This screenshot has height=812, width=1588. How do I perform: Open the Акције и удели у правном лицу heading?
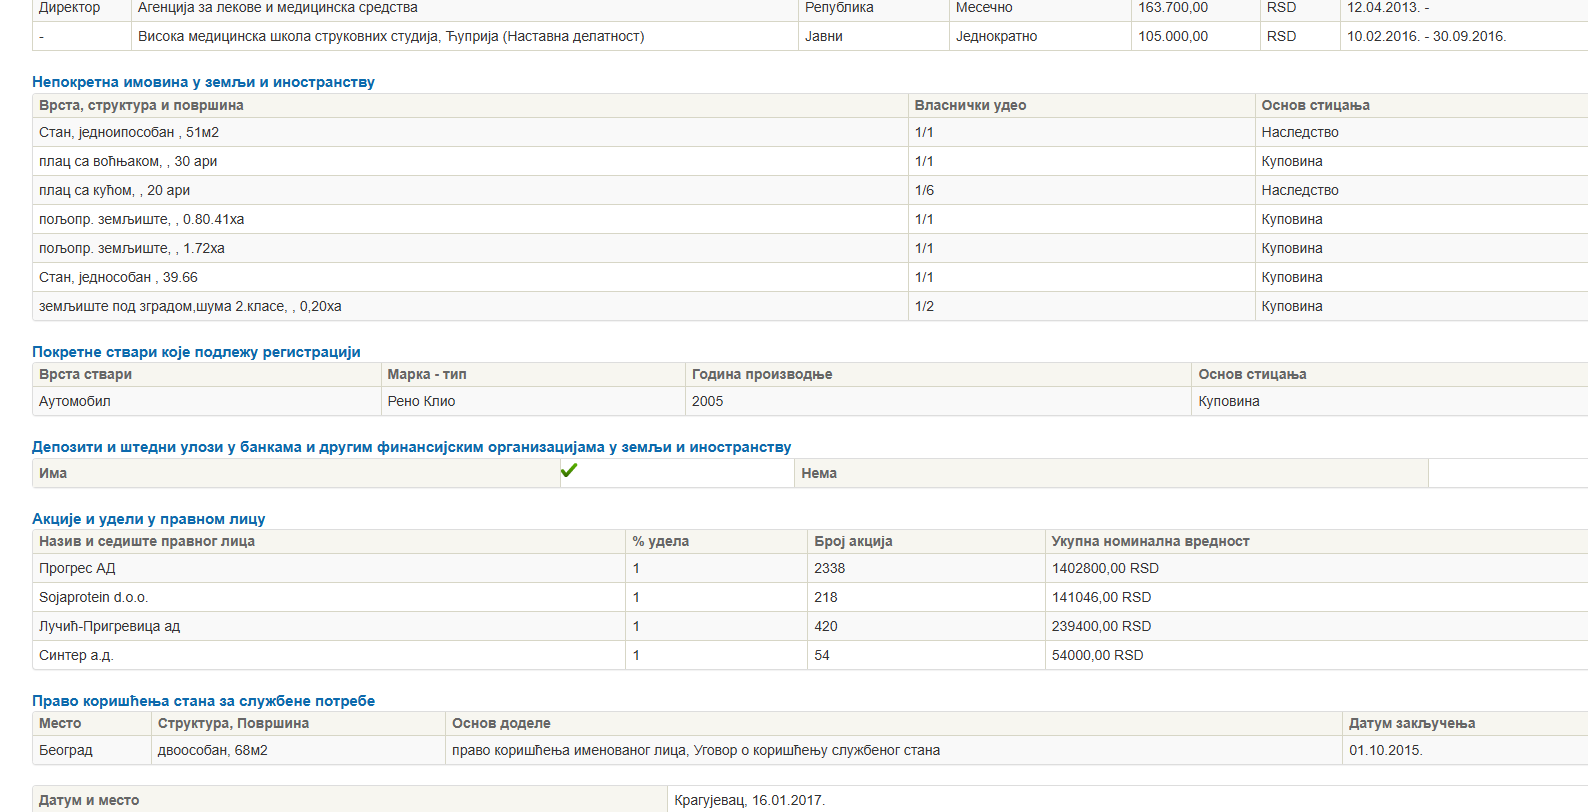(x=148, y=519)
